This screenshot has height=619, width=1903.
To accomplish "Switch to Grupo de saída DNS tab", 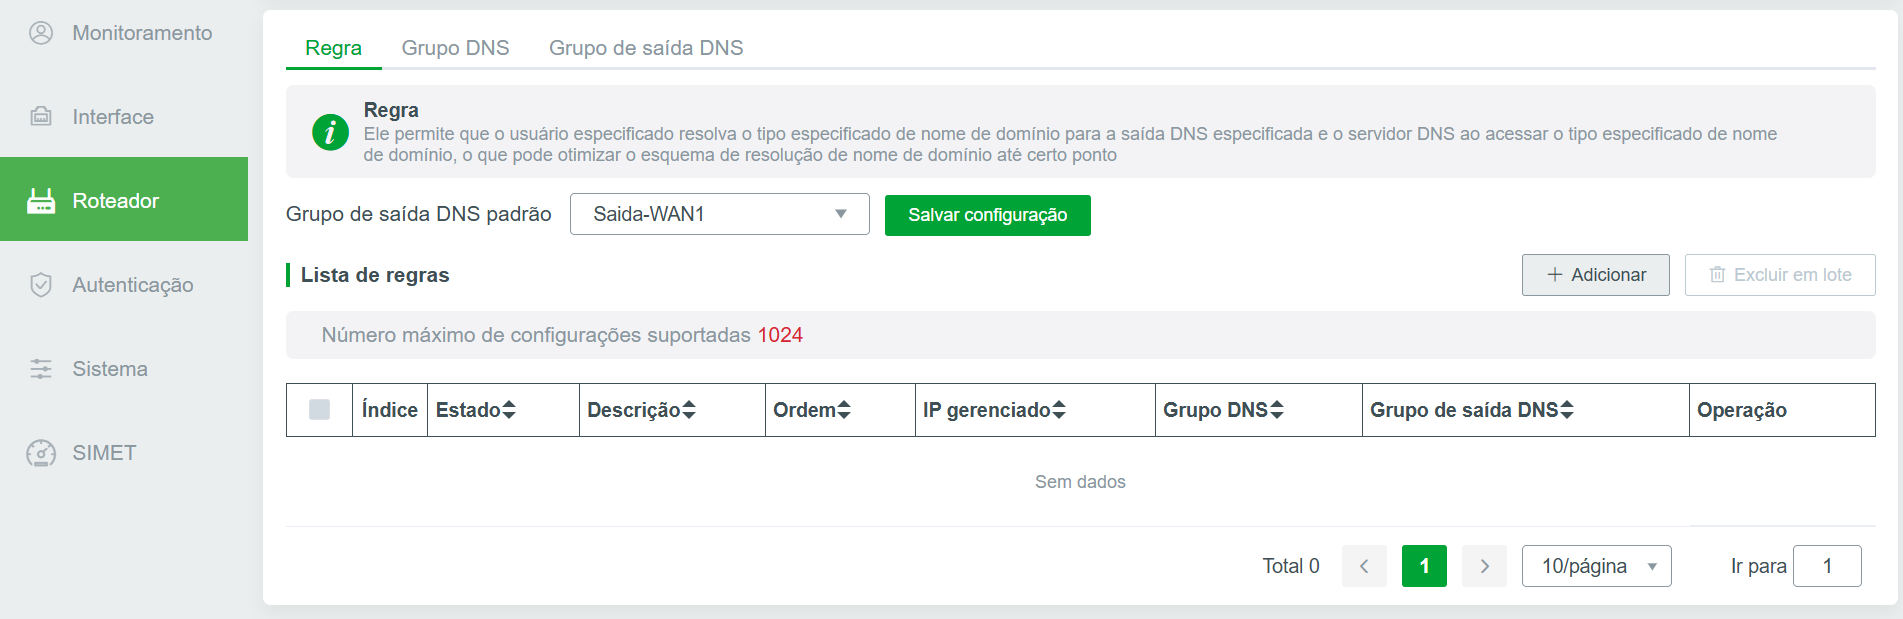I will [646, 48].
